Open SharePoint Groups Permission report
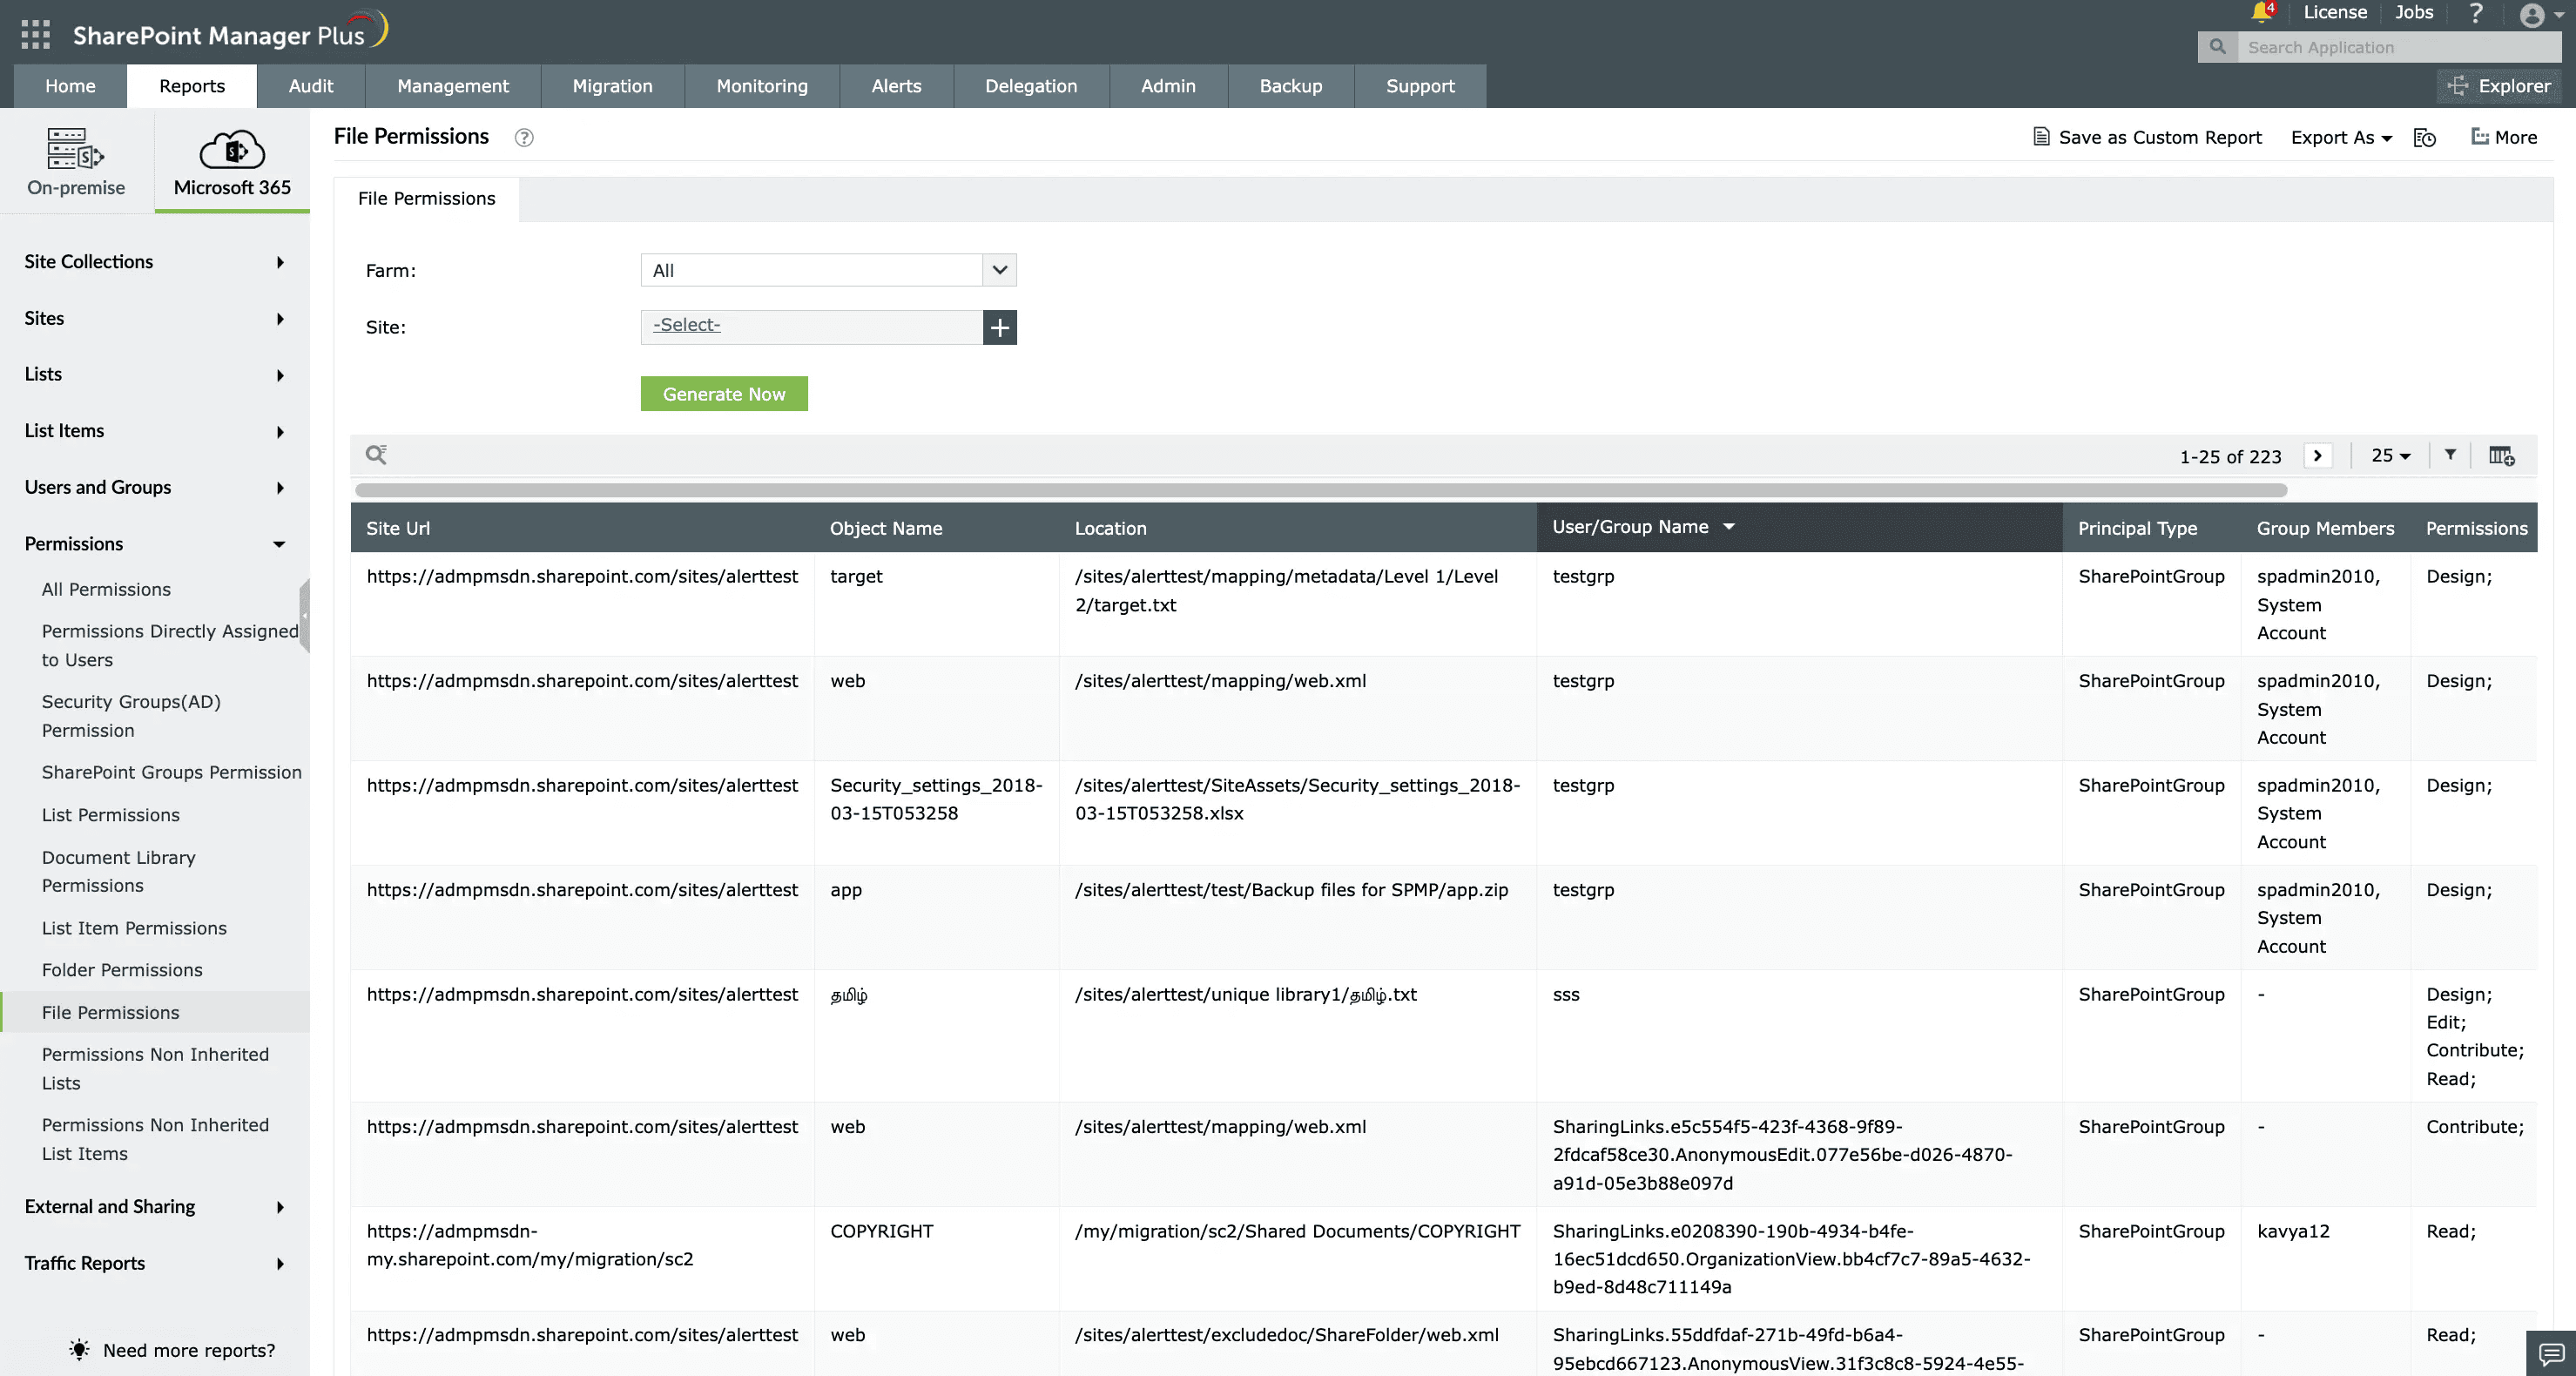 [x=172, y=772]
